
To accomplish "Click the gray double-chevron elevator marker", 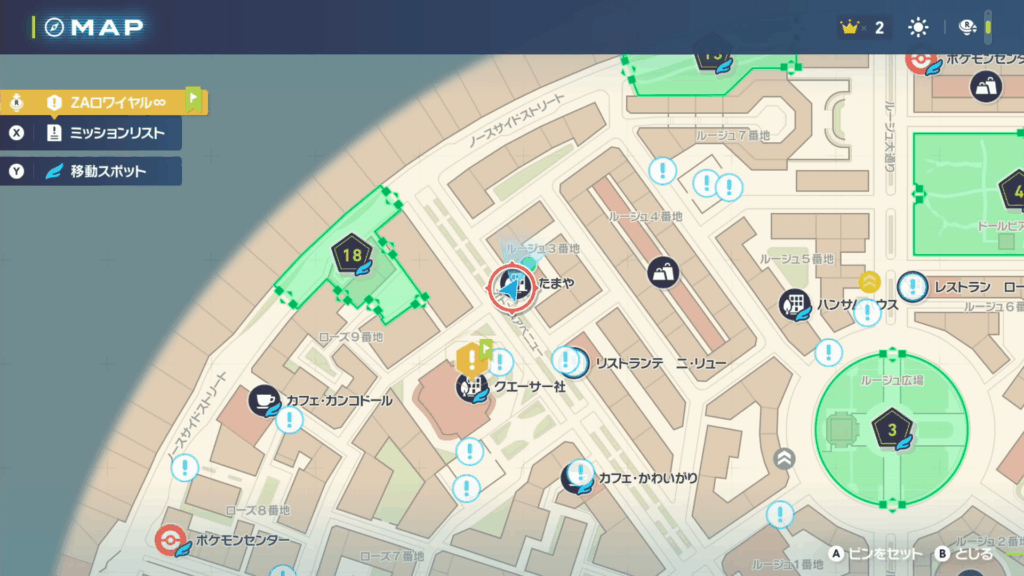I will (784, 459).
